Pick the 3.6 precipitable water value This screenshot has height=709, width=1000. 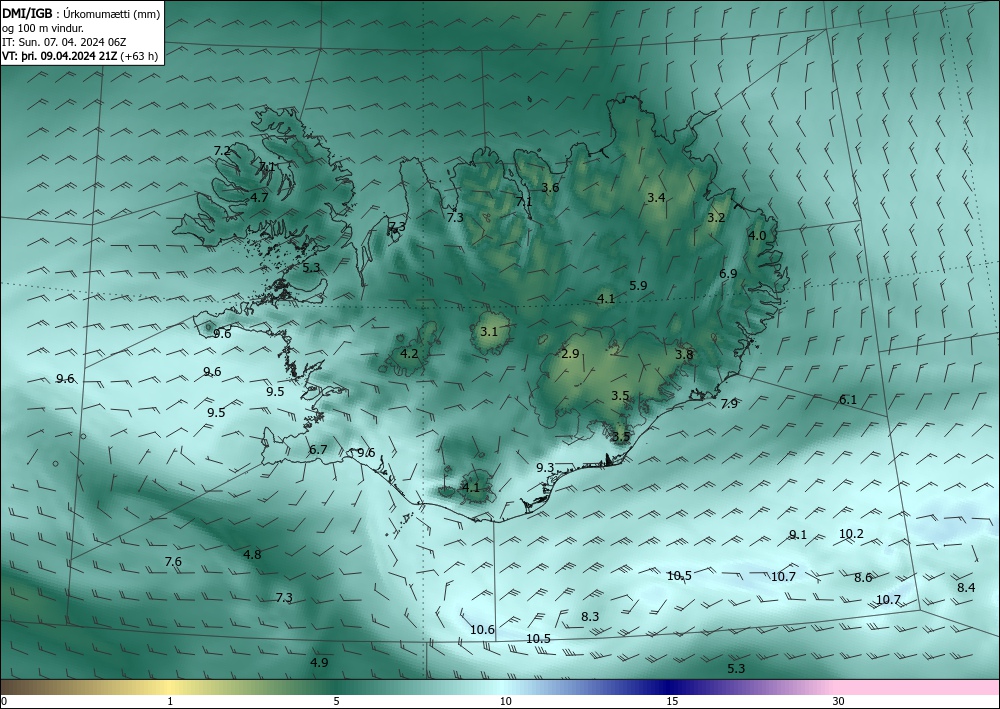pos(550,187)
